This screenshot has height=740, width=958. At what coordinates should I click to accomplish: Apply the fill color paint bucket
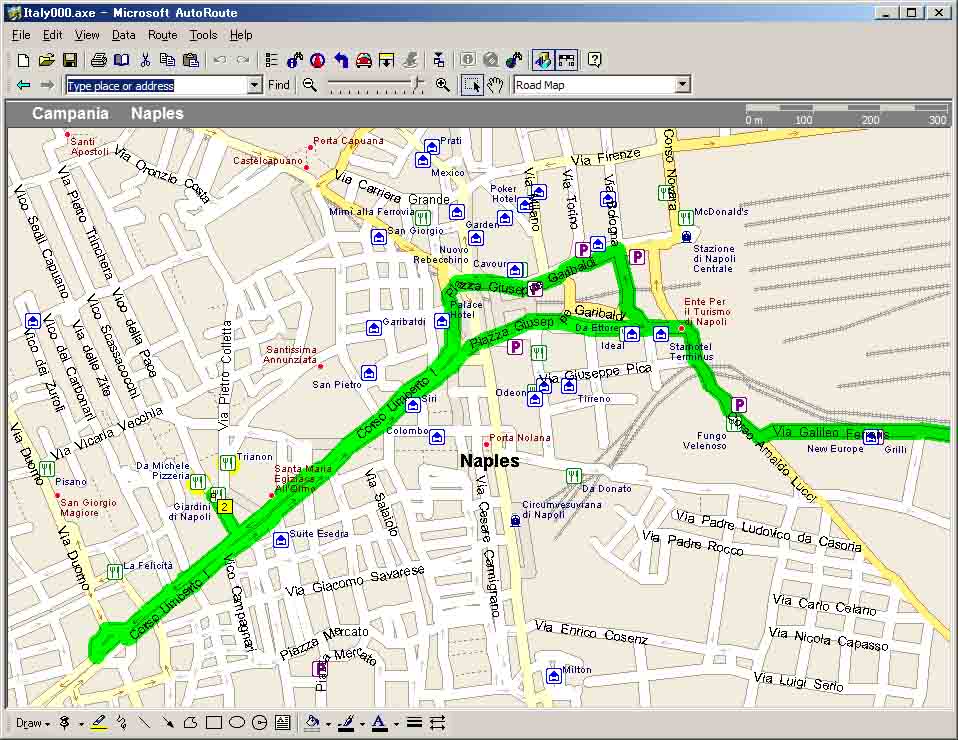pos(312,724)
